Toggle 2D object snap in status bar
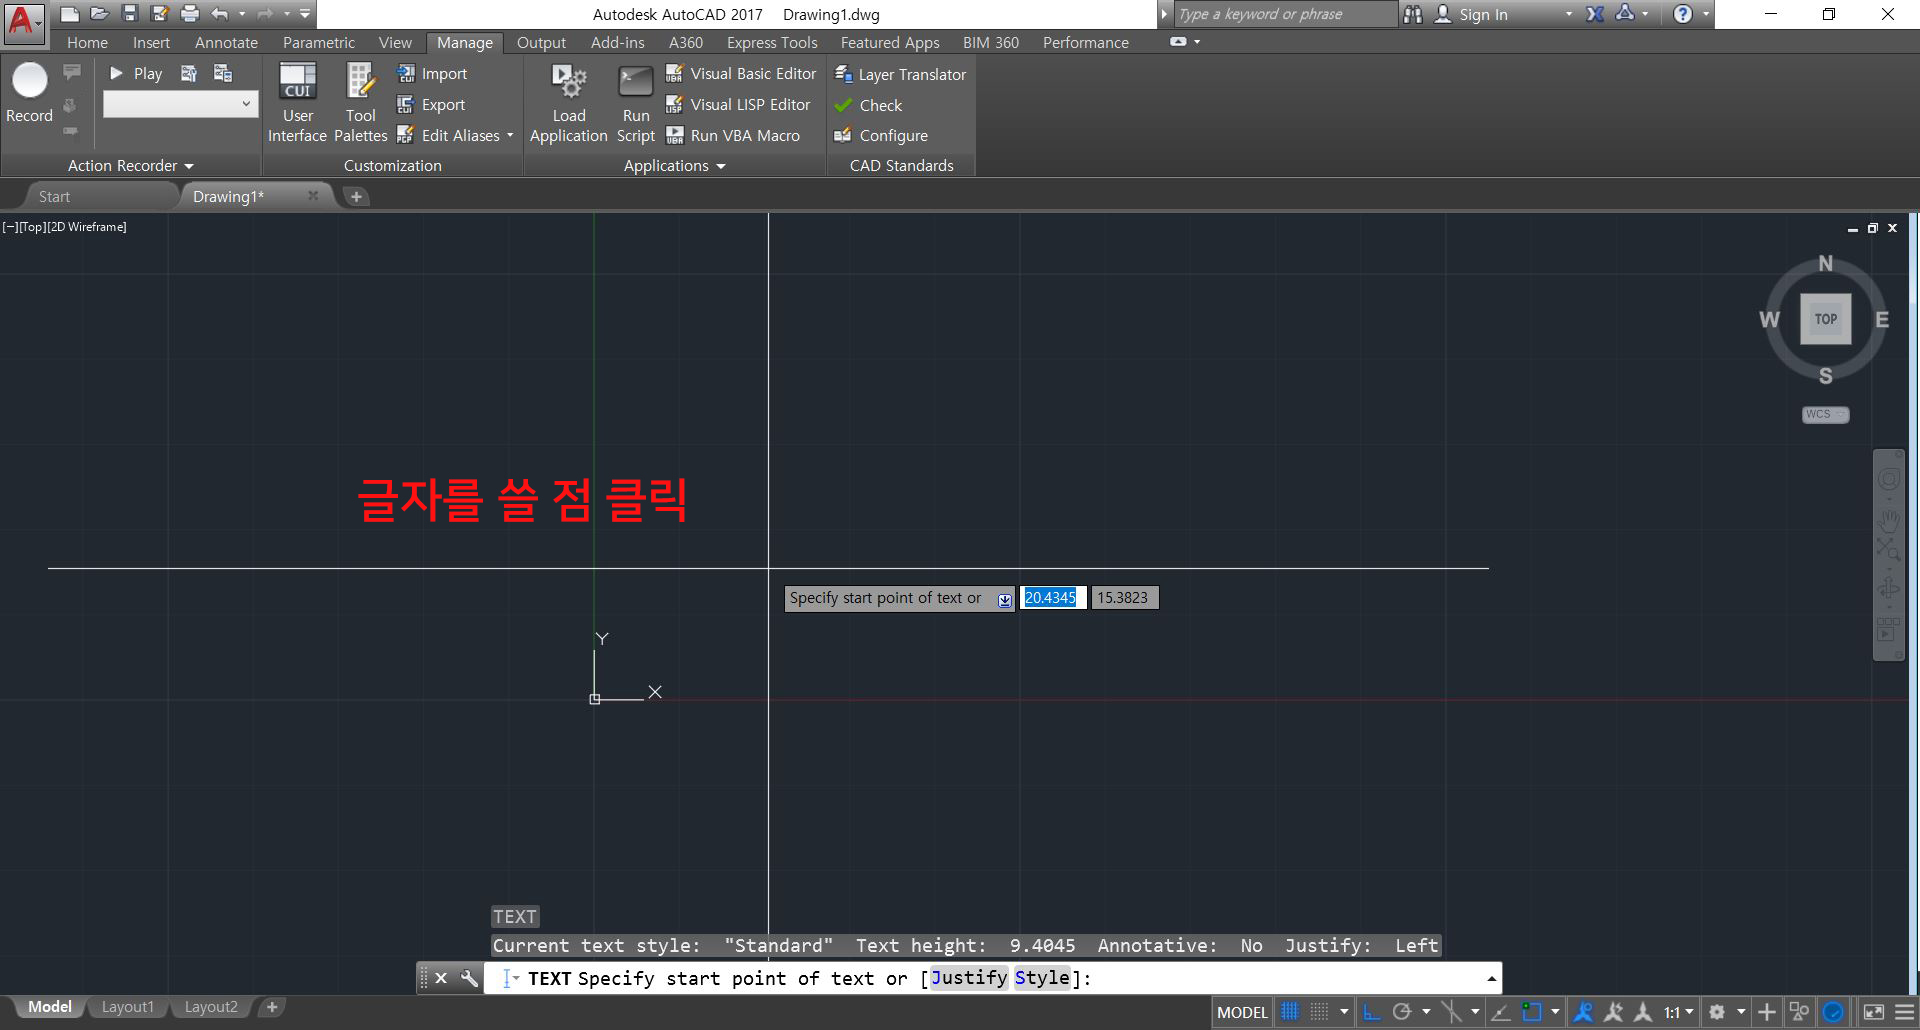Image resolution: width=1920 pixels, height=1030 pixels. (x=1532, y=1012)
